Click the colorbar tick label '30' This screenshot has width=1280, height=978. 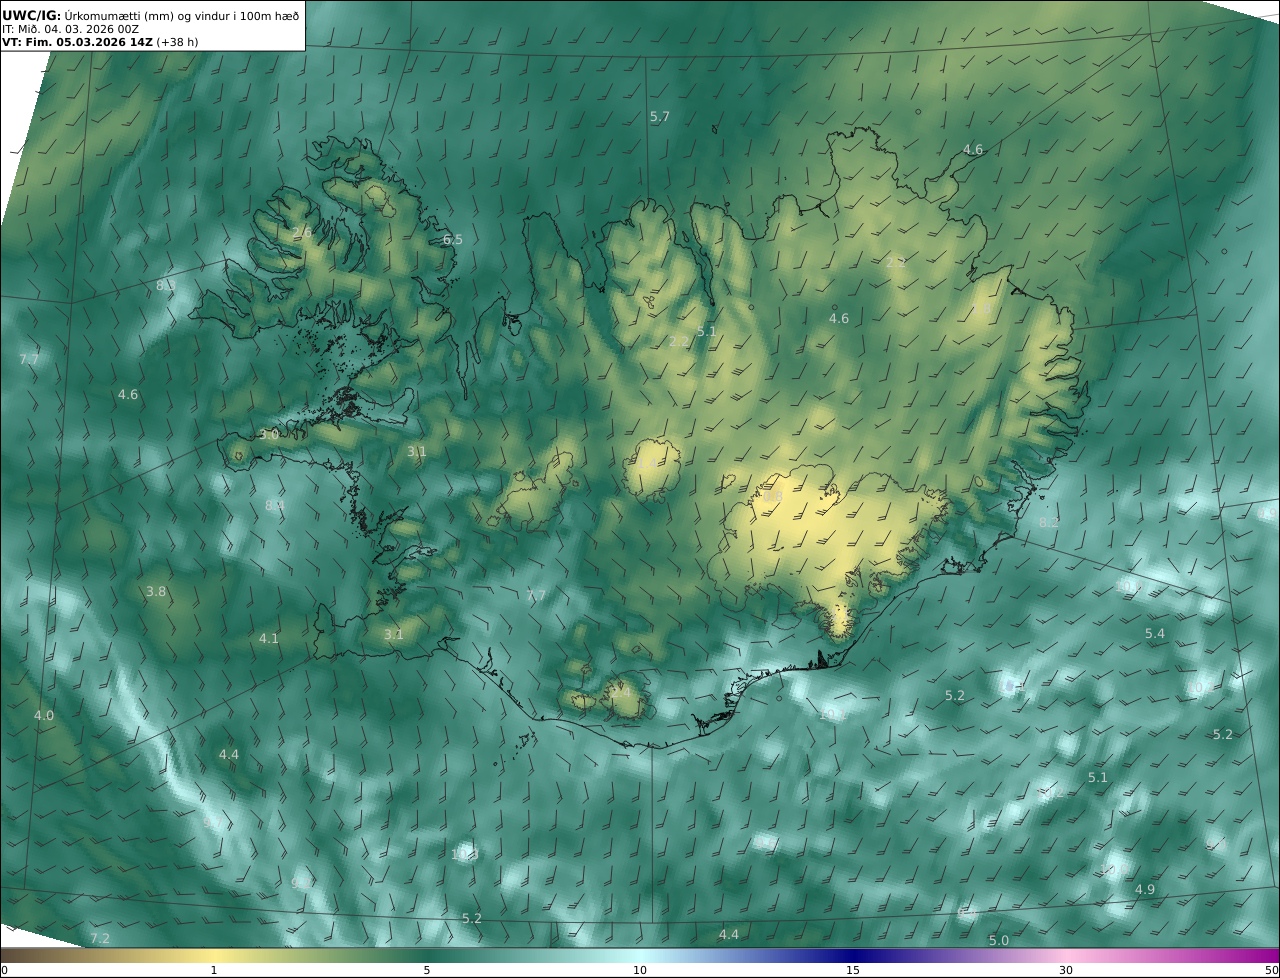coord(1066,970)
